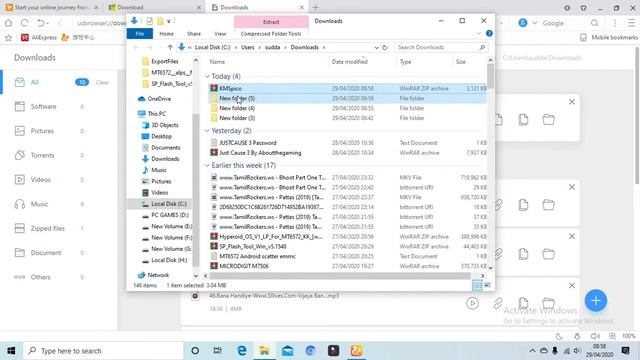Click the search magnifier in Search Downloads
The image size is (640, 360).
[x=482, y=47]
